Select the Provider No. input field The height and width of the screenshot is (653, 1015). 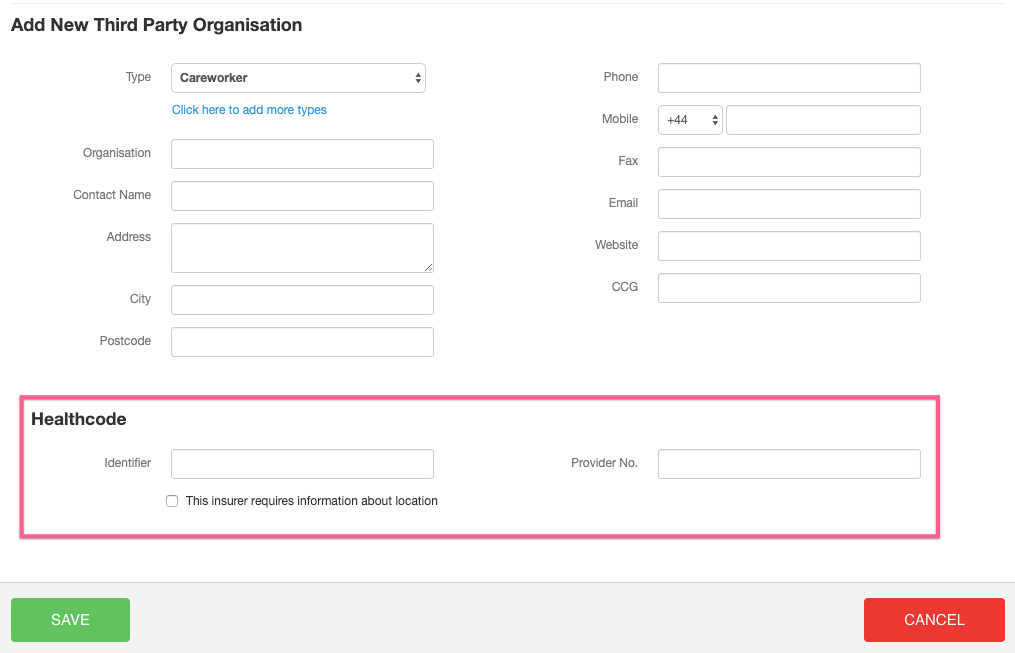coord(788,464)
